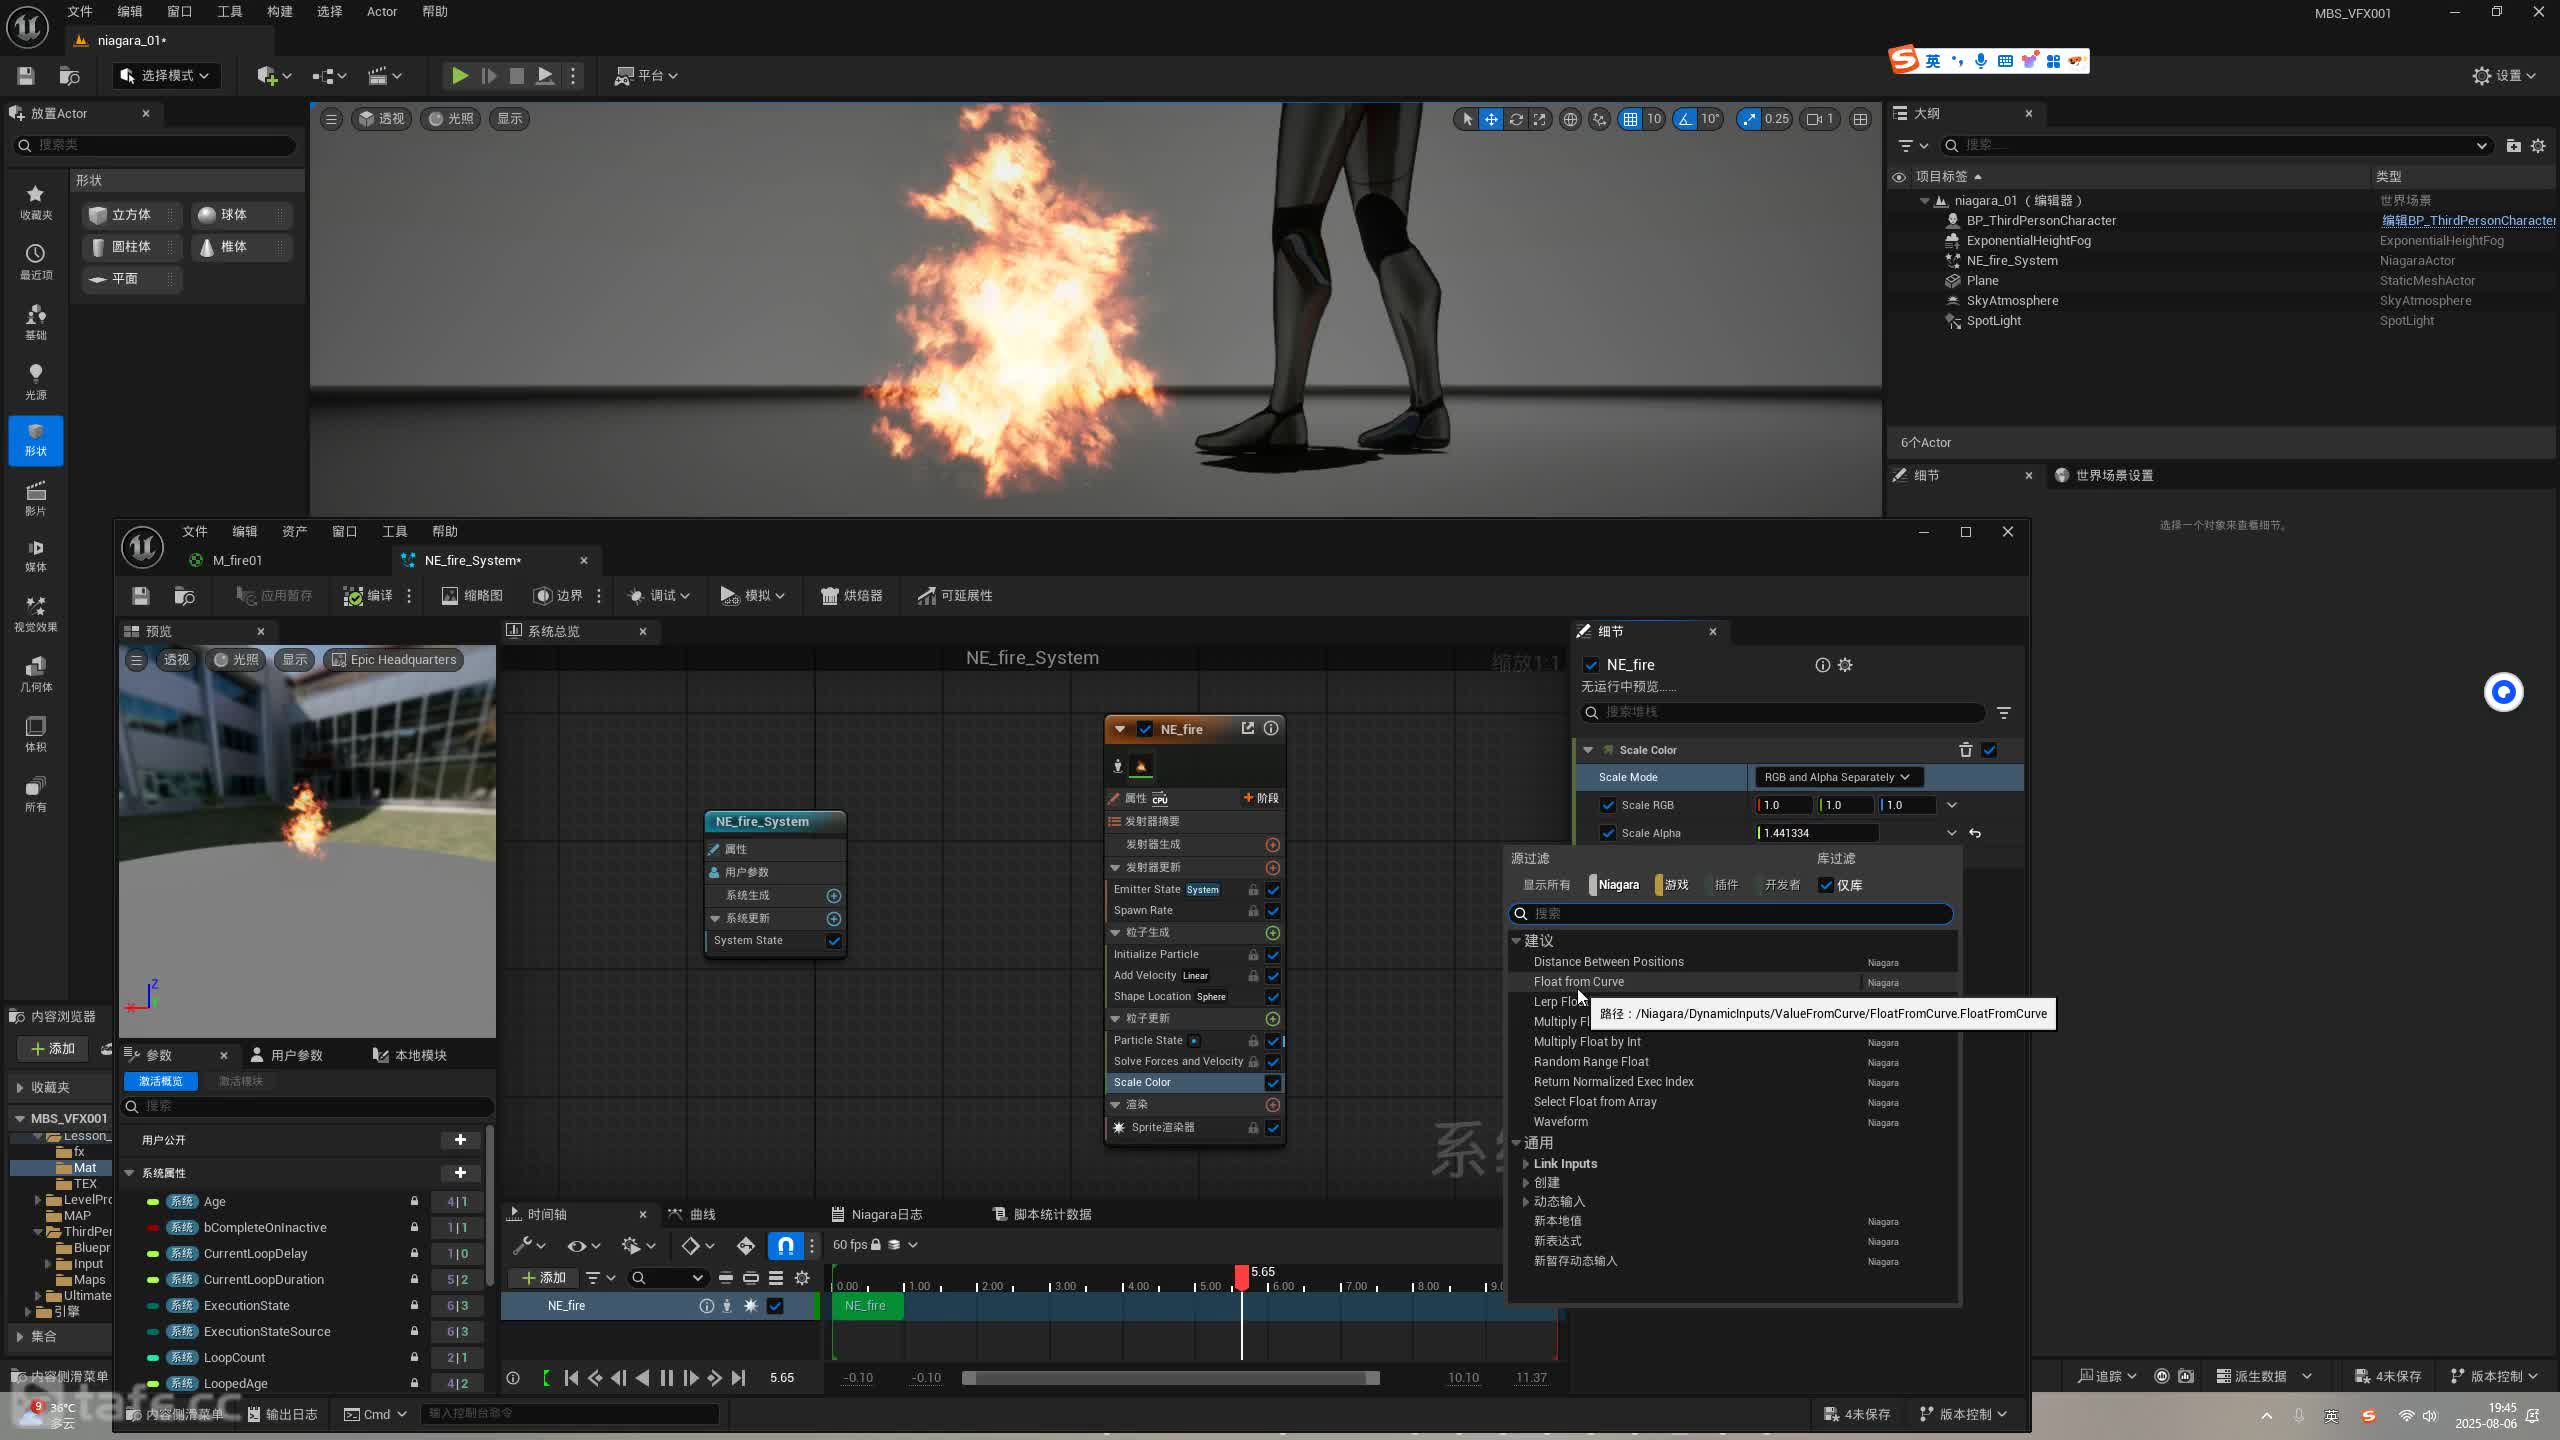Open the selection mode dropdown
The height and width of the screenshot is (1440, 2560).
point(165,76)
